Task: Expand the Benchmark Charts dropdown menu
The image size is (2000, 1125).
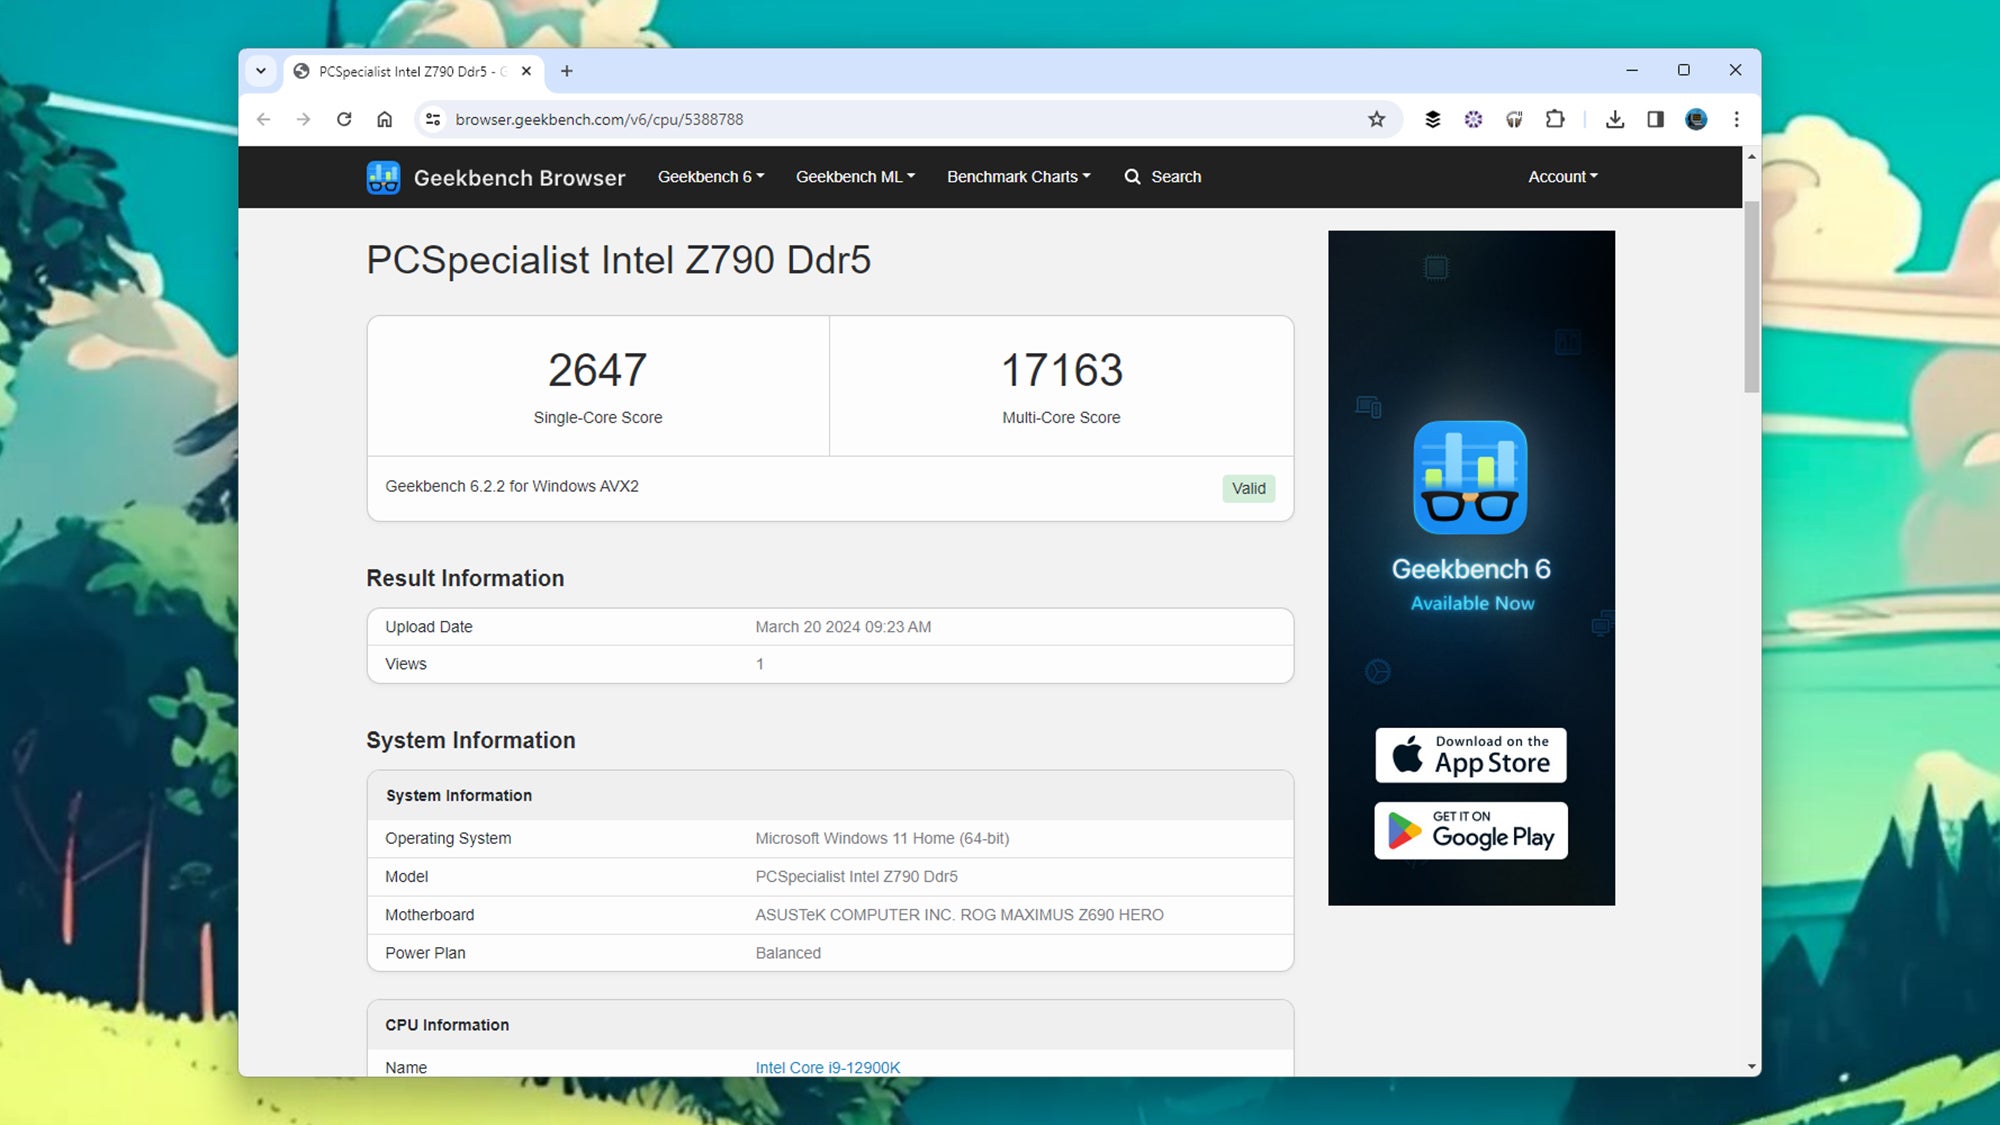Action: (1019, 176)
